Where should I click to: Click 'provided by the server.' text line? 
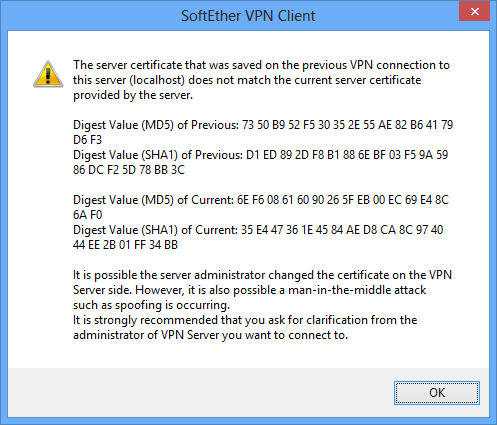point(133,95)
